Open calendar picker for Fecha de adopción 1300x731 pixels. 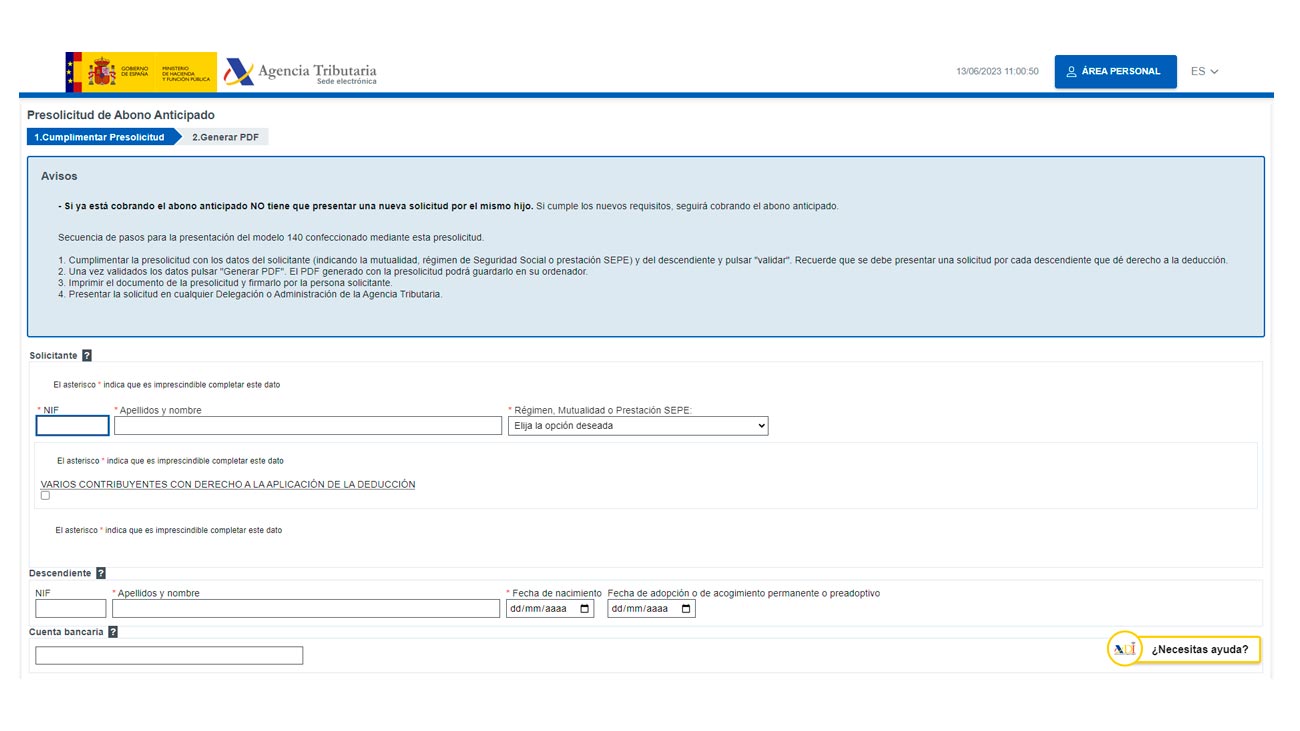tap(687, 609)
